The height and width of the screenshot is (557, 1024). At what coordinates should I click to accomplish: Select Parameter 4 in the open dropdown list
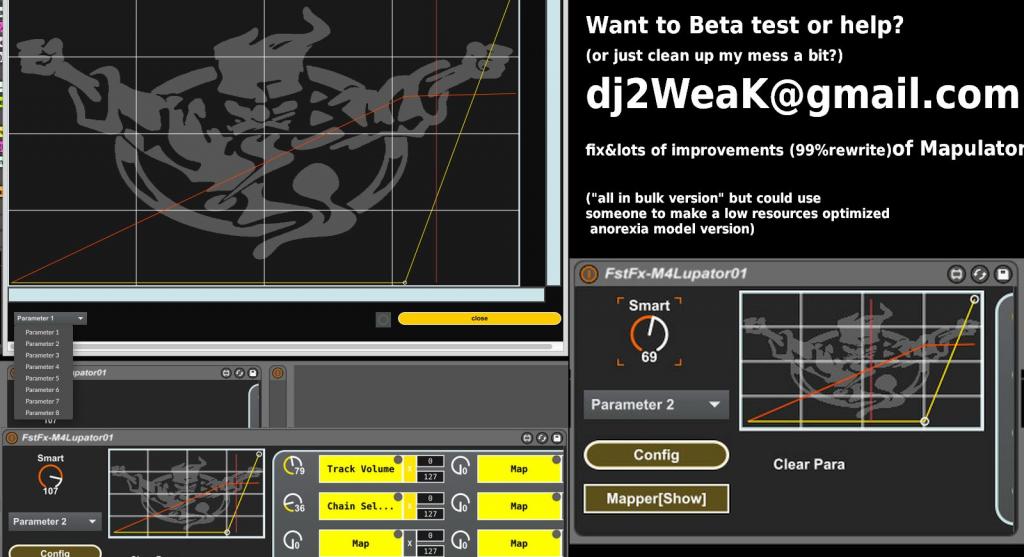coord(42,367)
